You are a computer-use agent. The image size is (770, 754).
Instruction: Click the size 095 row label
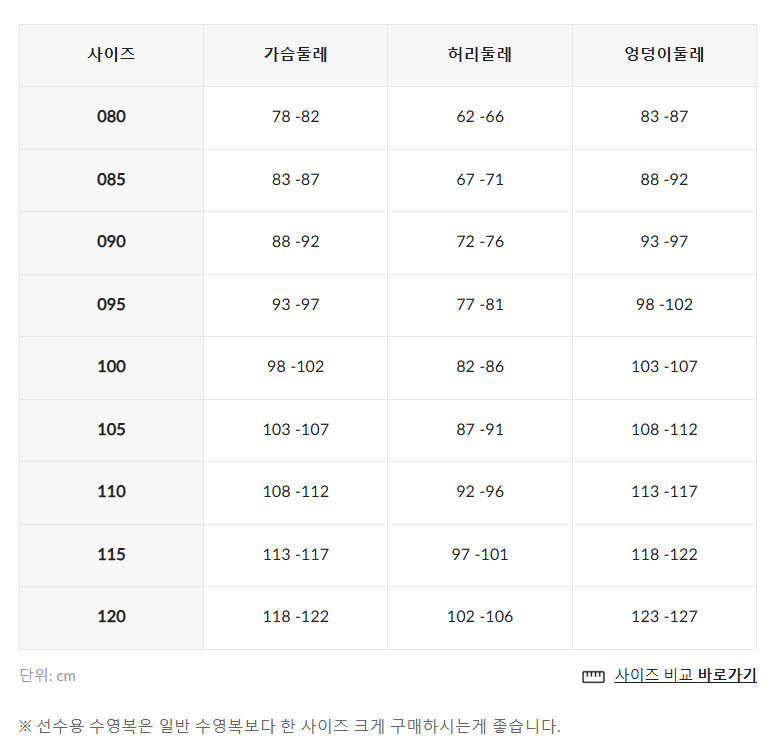point(111,305)
